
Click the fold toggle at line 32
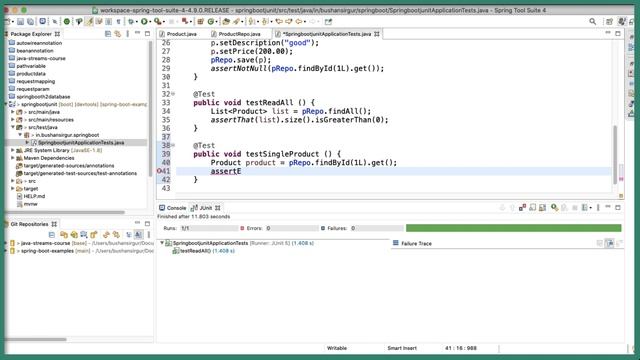tap(173, 94)
